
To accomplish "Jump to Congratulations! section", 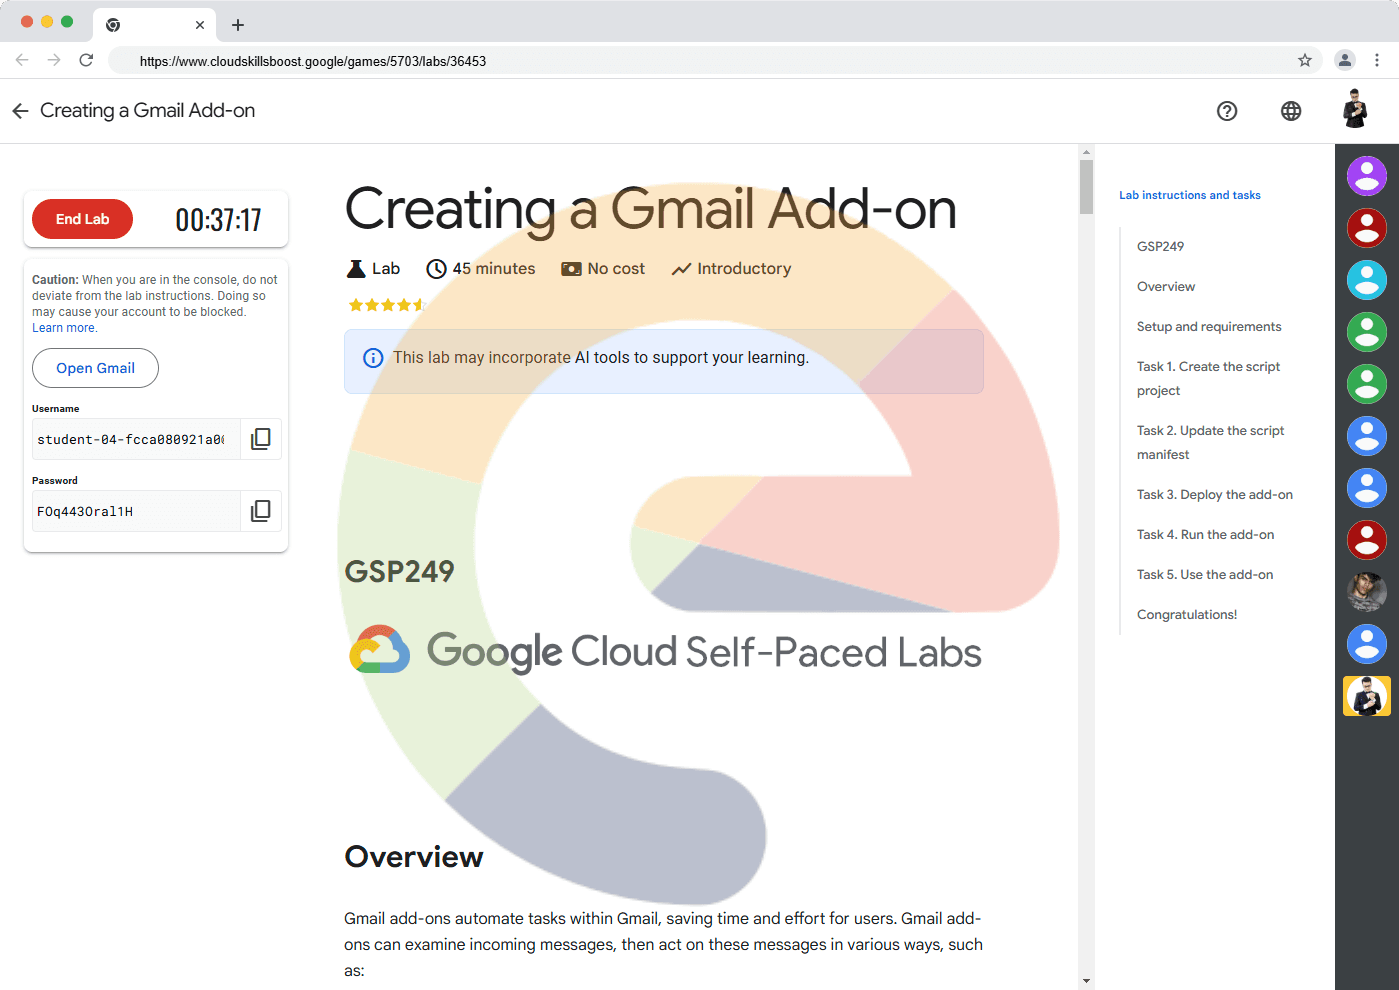I will tap(1187, 614).
